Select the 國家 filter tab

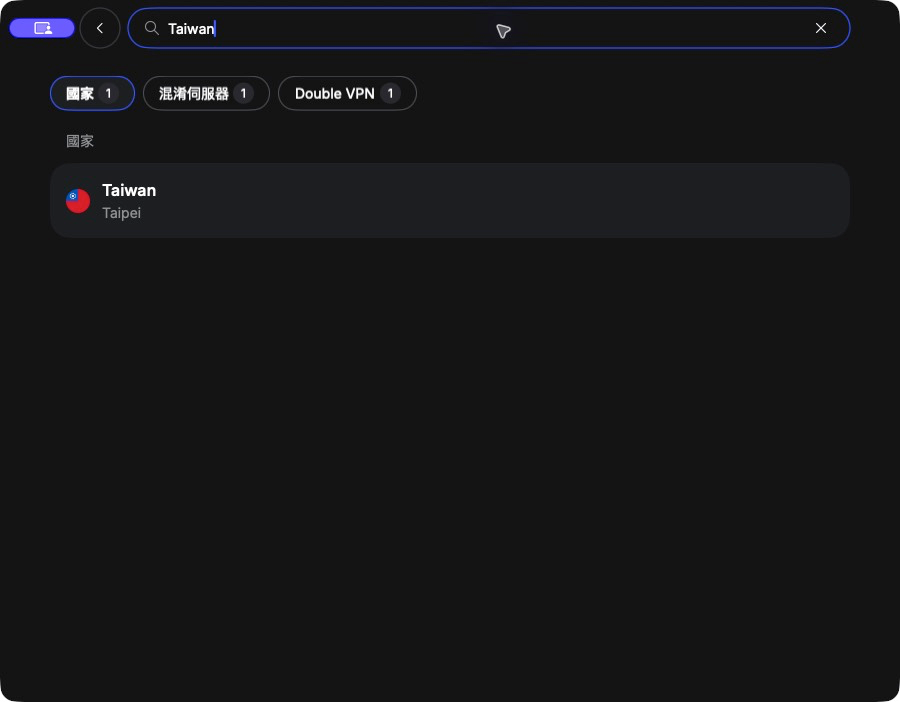92,93
